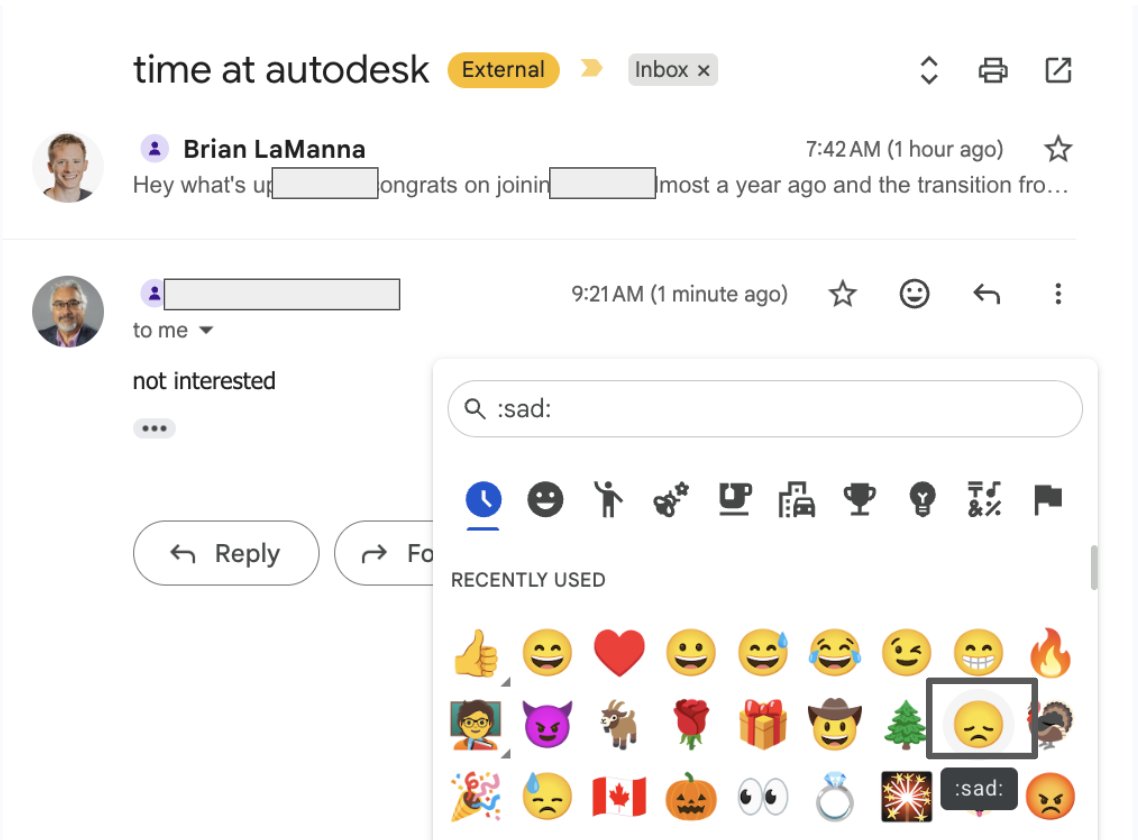Image resolution: width=1138 pixels, height=840 pixels.
Task: React with the grinning smiling-eyes emoji
Action: click(x=547, y=652)
